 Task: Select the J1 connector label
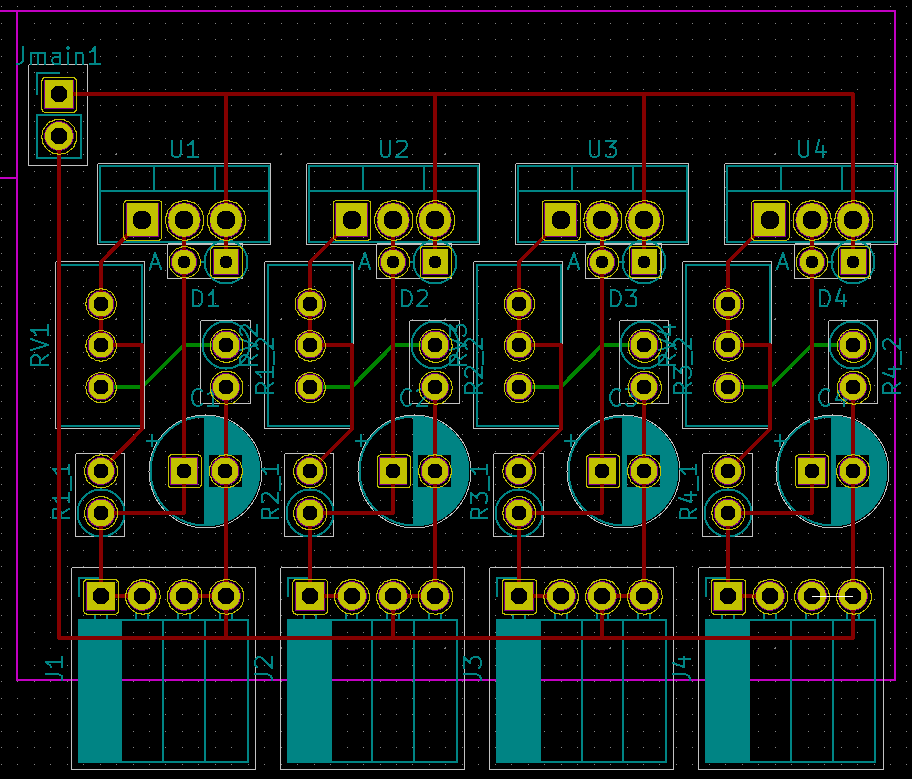[x=55, y=668]
